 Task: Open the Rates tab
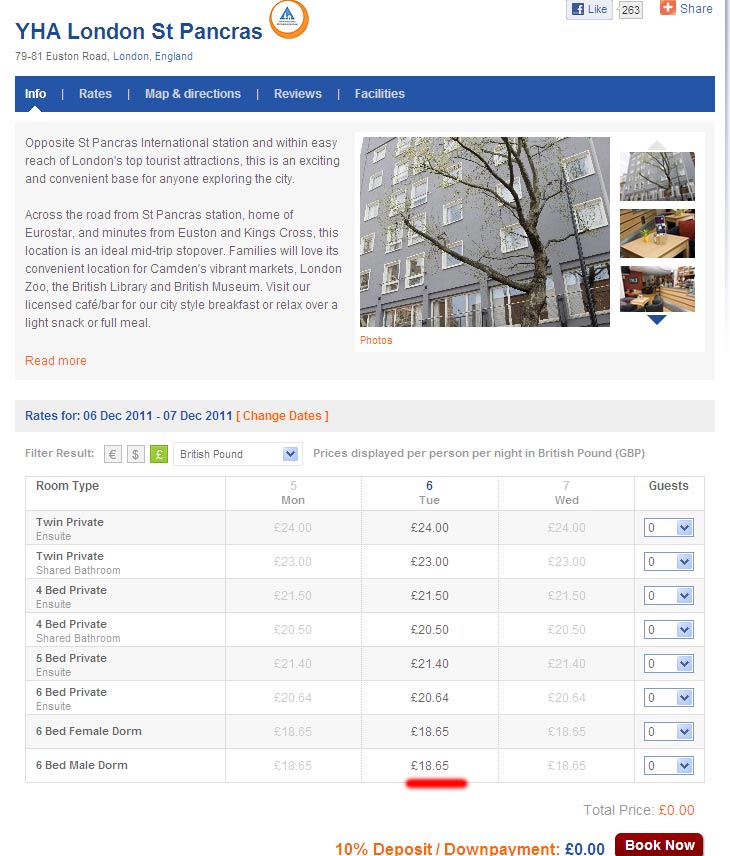[95, 94]
